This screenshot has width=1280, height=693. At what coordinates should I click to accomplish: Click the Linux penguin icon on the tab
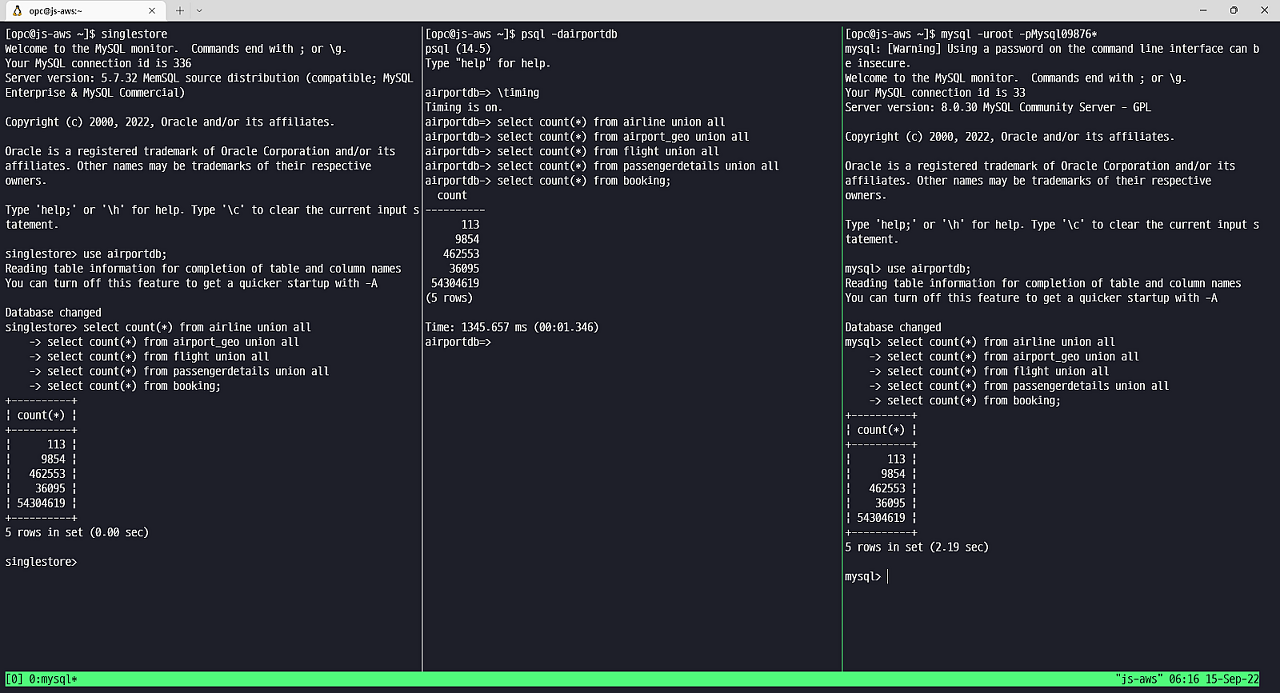[16, 10]
